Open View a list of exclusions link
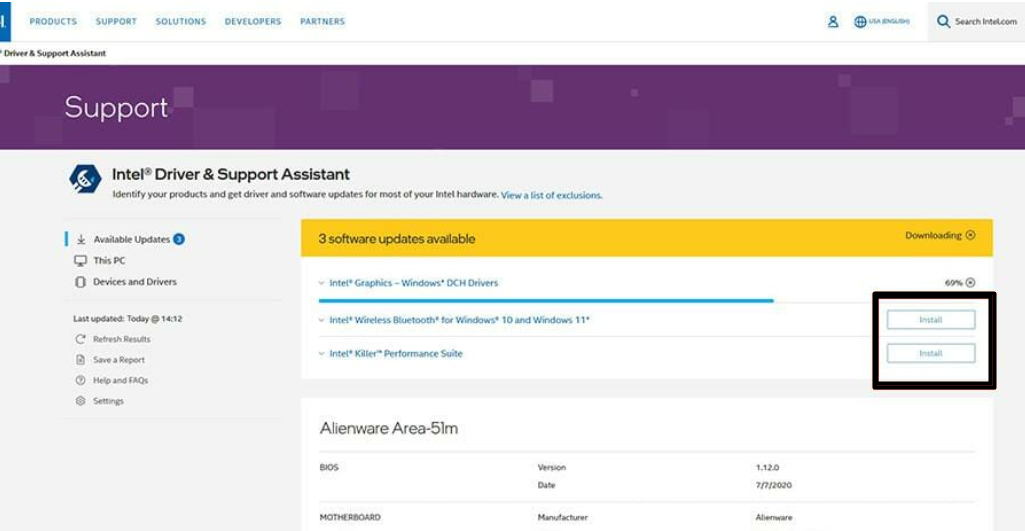 [551, 195]
